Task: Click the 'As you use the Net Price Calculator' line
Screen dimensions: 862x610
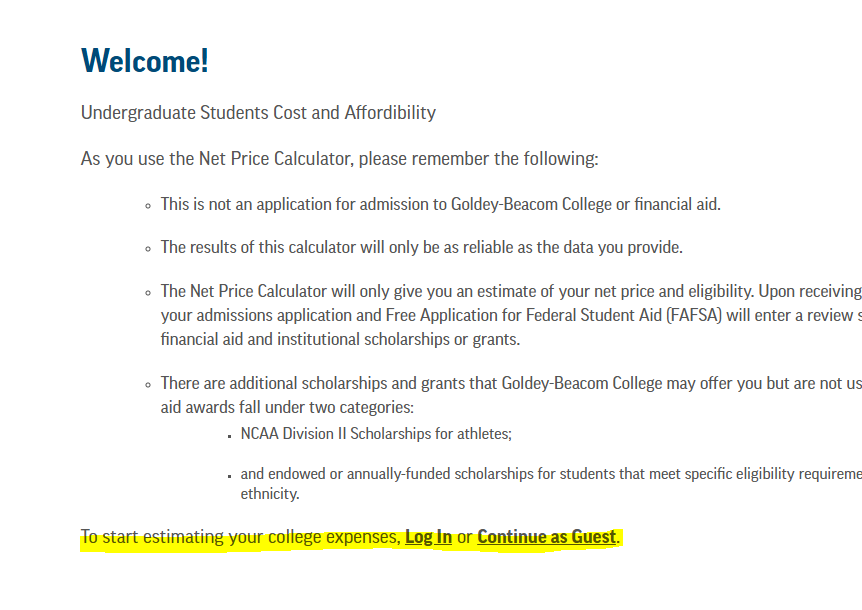Action: pos(339,159)
